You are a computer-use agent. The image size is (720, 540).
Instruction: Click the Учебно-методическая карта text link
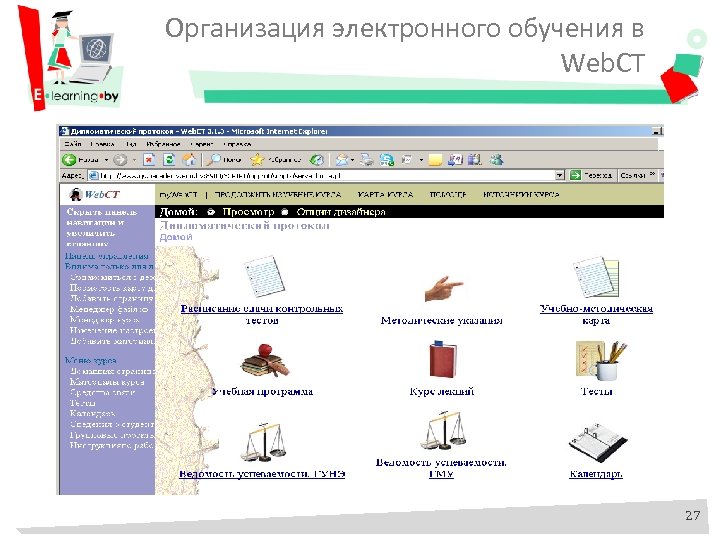[596, 315]
